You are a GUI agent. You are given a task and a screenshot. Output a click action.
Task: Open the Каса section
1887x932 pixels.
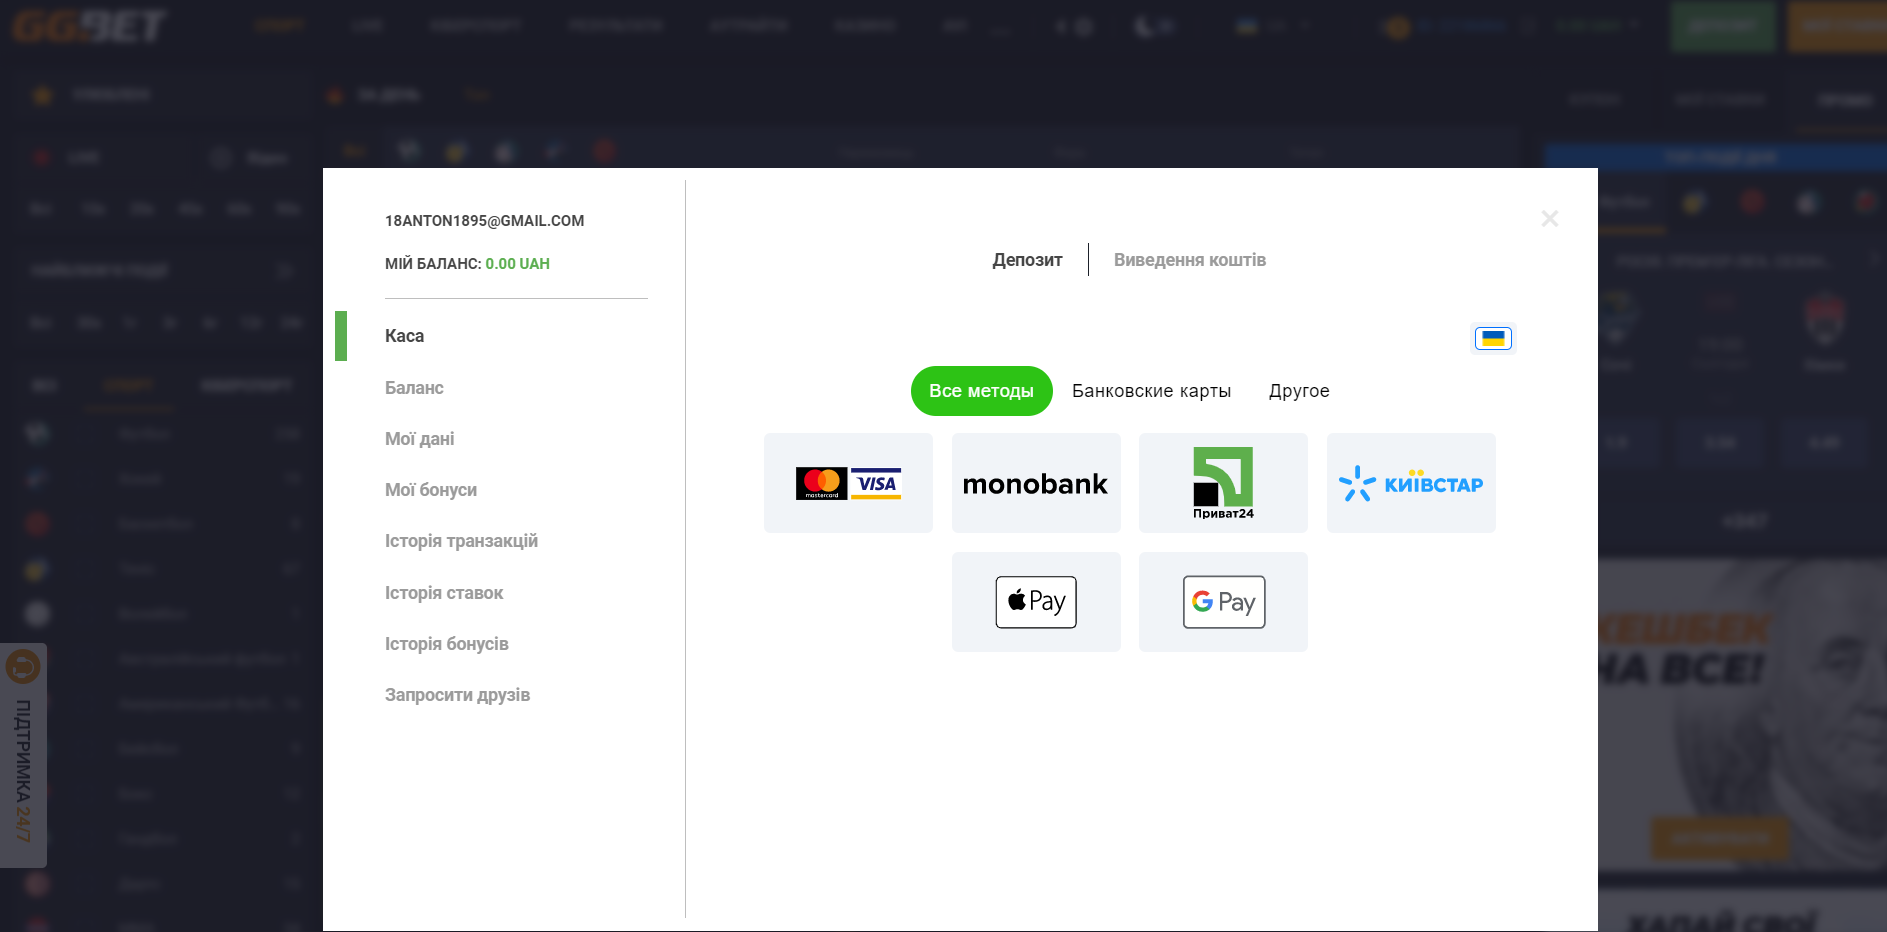pos(404,336)
